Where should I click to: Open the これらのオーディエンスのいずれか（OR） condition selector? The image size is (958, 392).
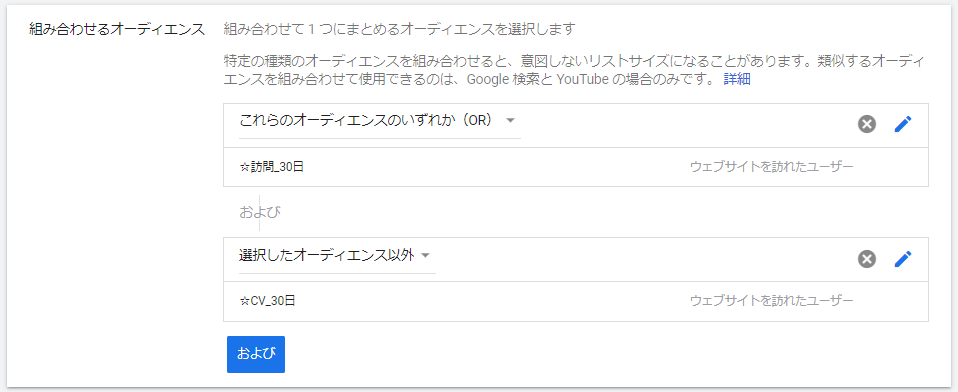click(x=379, y=121)
